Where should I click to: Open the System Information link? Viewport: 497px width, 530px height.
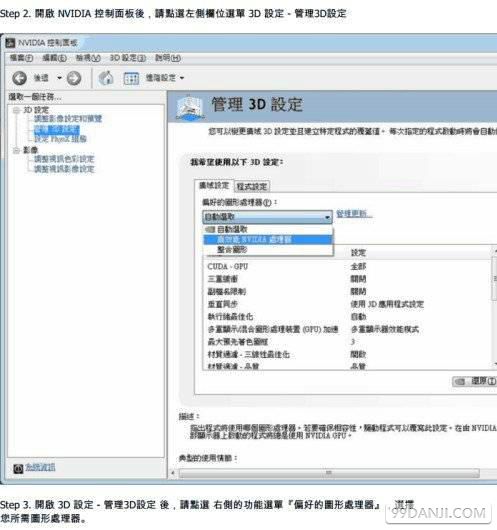40,467
